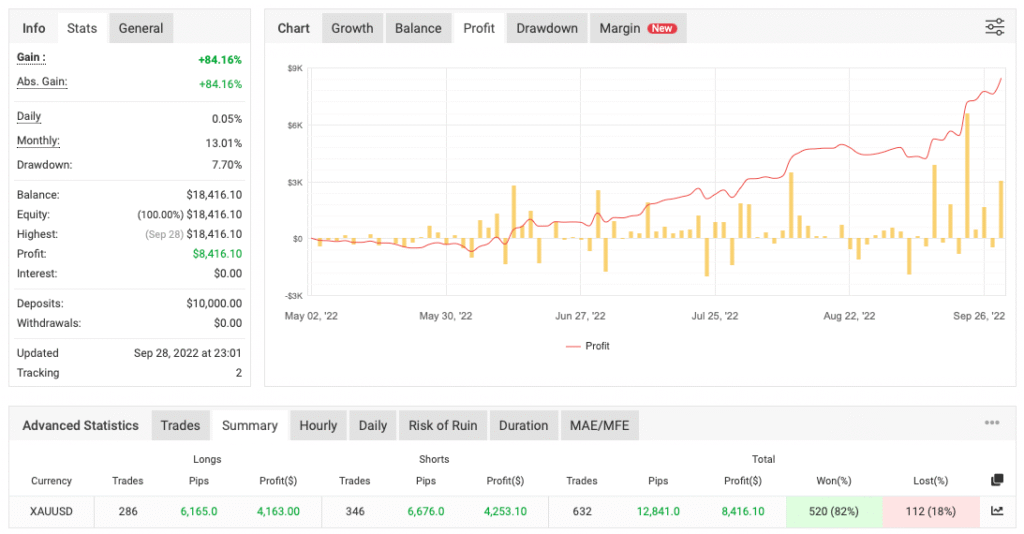Click the three-dot more options icon
This screenshot has width=1024, height=534.
click(x=991, y=423)
